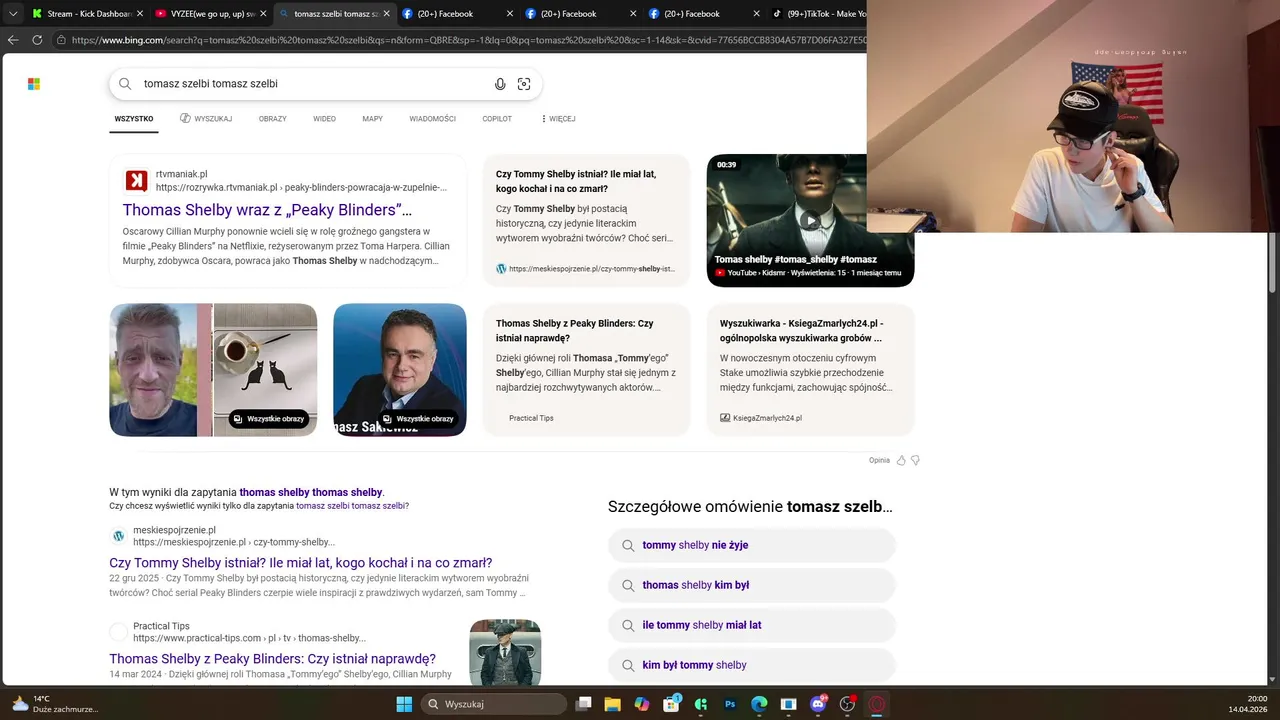Select the MAPY tab
Viewport: 1280px width, 720px height.
(x=372, y=118)
